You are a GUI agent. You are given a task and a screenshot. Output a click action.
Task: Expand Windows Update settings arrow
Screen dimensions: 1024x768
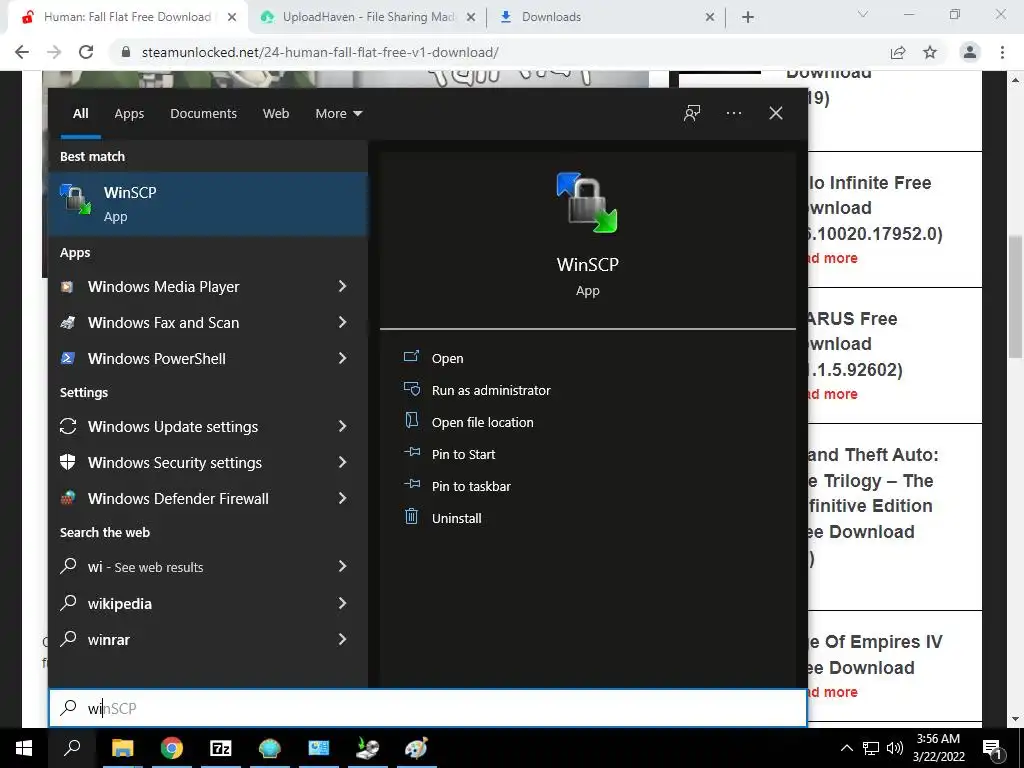(x=342, y=426)
